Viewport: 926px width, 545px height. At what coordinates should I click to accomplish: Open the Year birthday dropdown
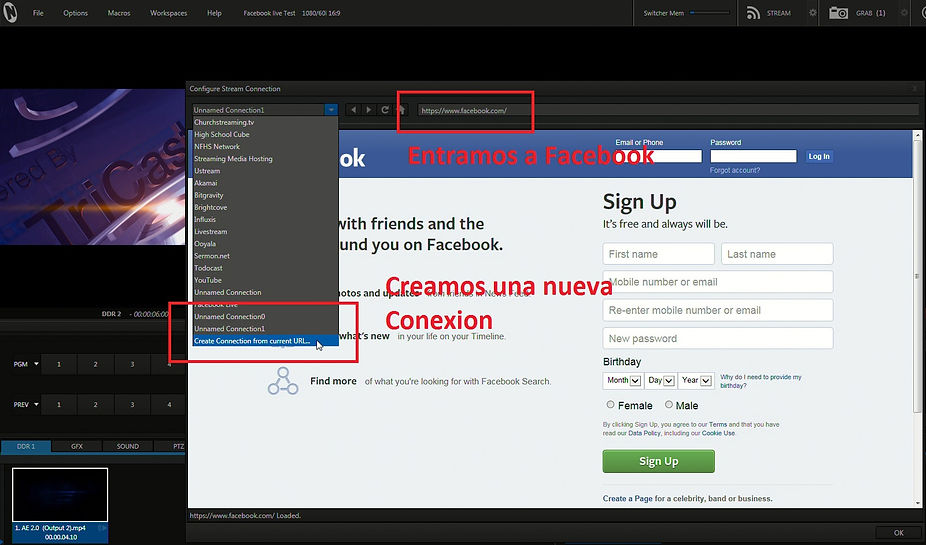[x=696, y=380]
